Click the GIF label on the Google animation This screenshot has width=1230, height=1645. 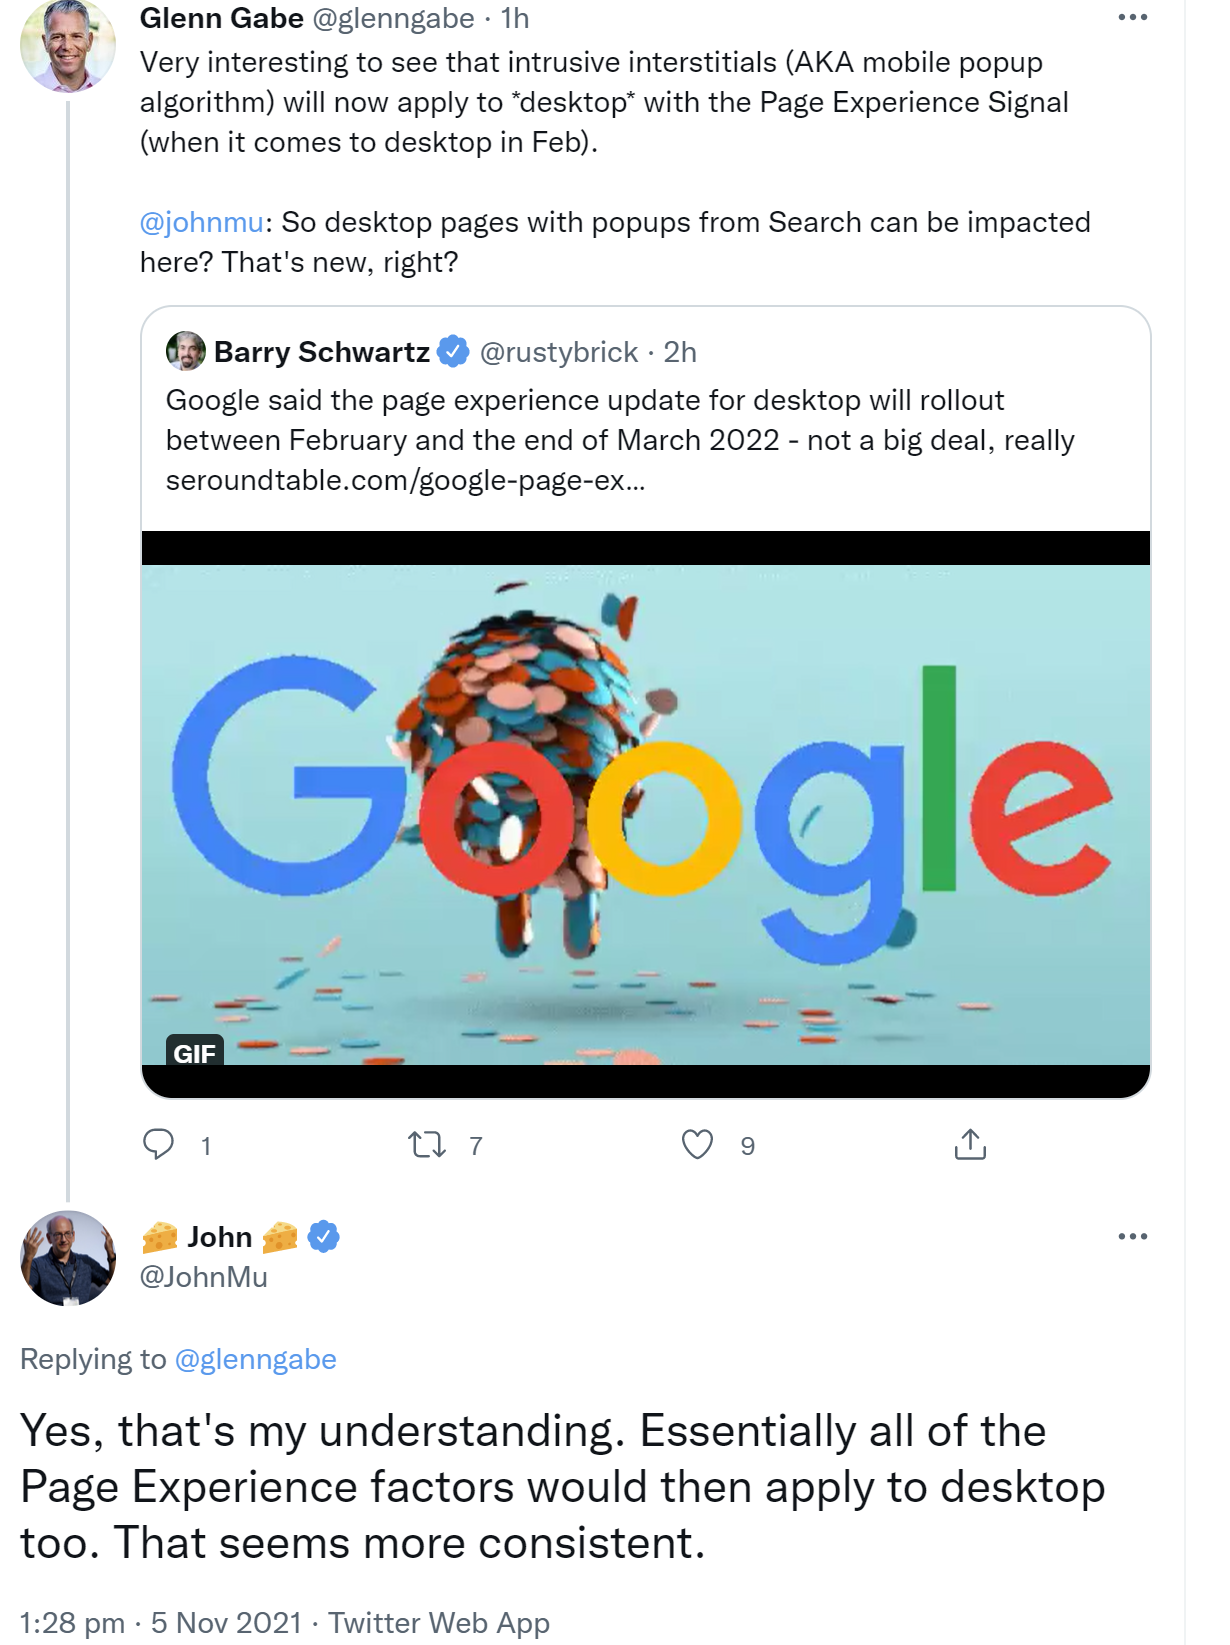196,1053
